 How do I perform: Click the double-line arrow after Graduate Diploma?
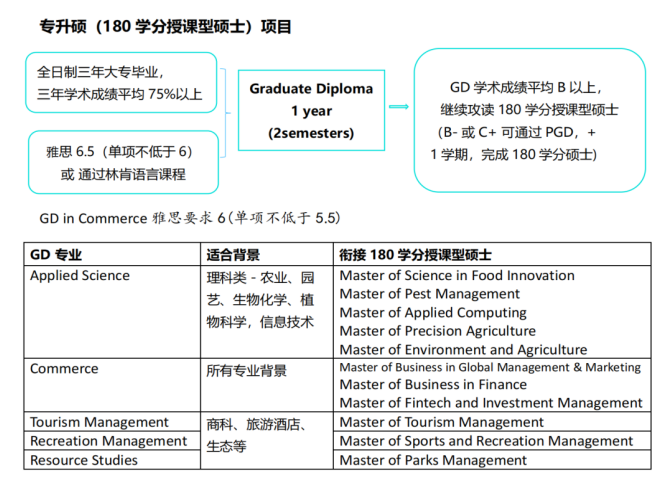point(399,106)
